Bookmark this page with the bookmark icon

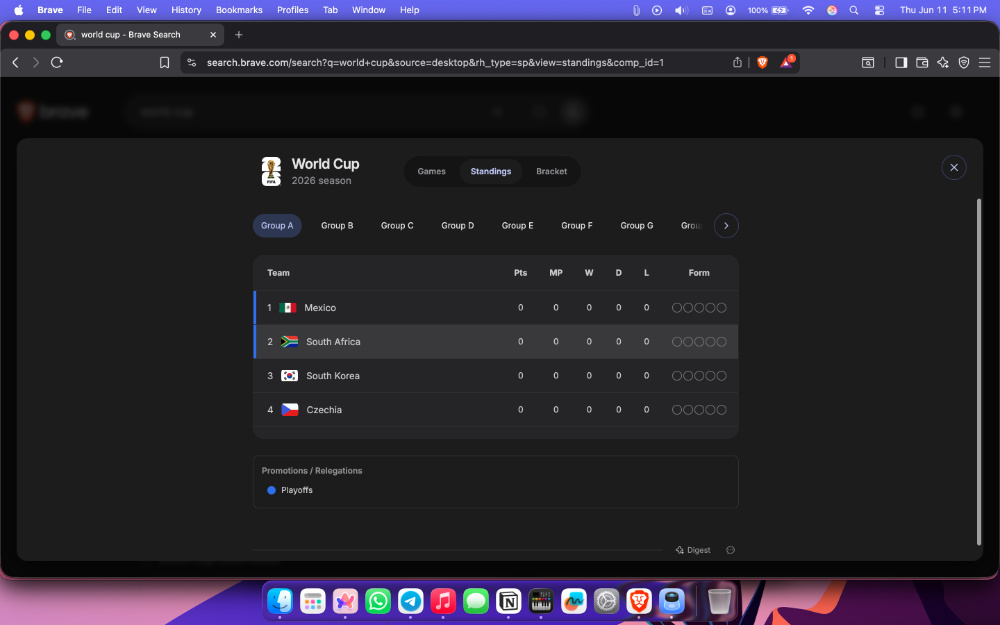(165, 62)
